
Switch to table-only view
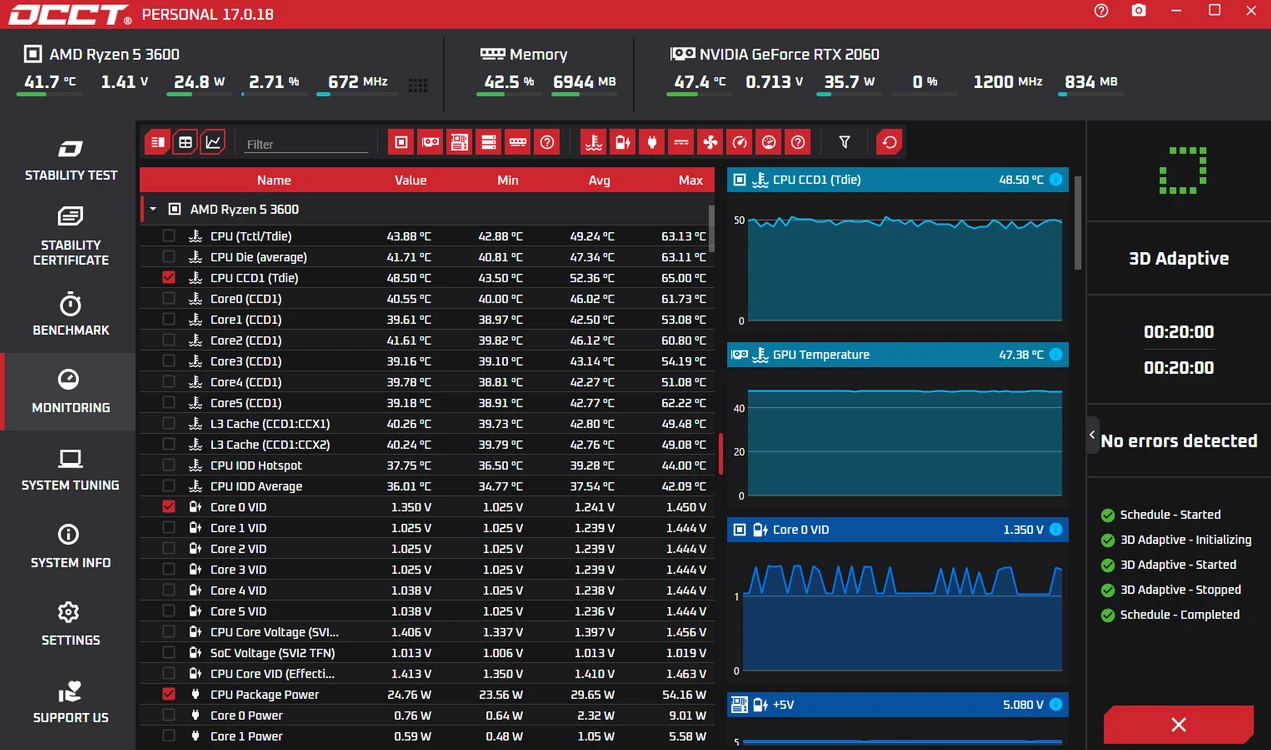point(185,142)
